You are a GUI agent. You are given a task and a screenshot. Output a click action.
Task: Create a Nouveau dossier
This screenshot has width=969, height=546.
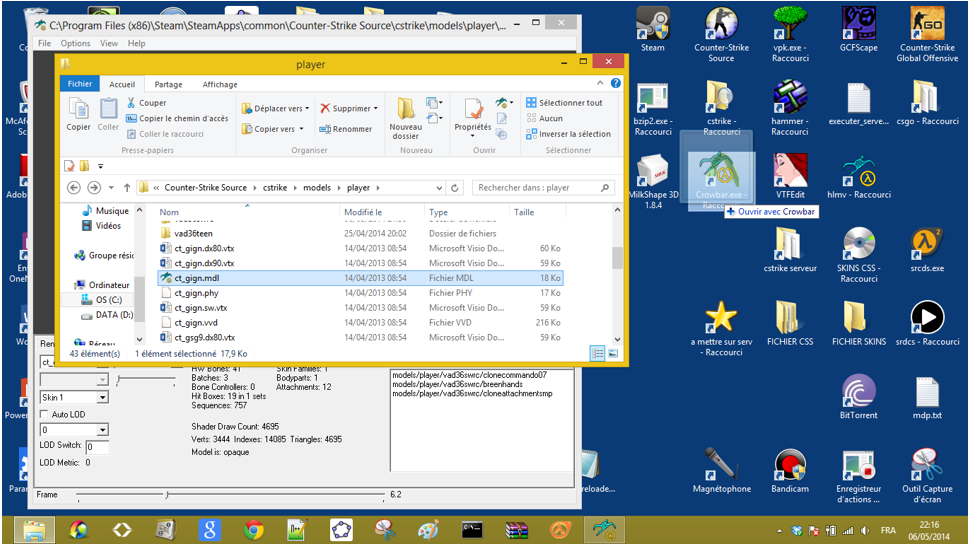[x=405, y=117]
